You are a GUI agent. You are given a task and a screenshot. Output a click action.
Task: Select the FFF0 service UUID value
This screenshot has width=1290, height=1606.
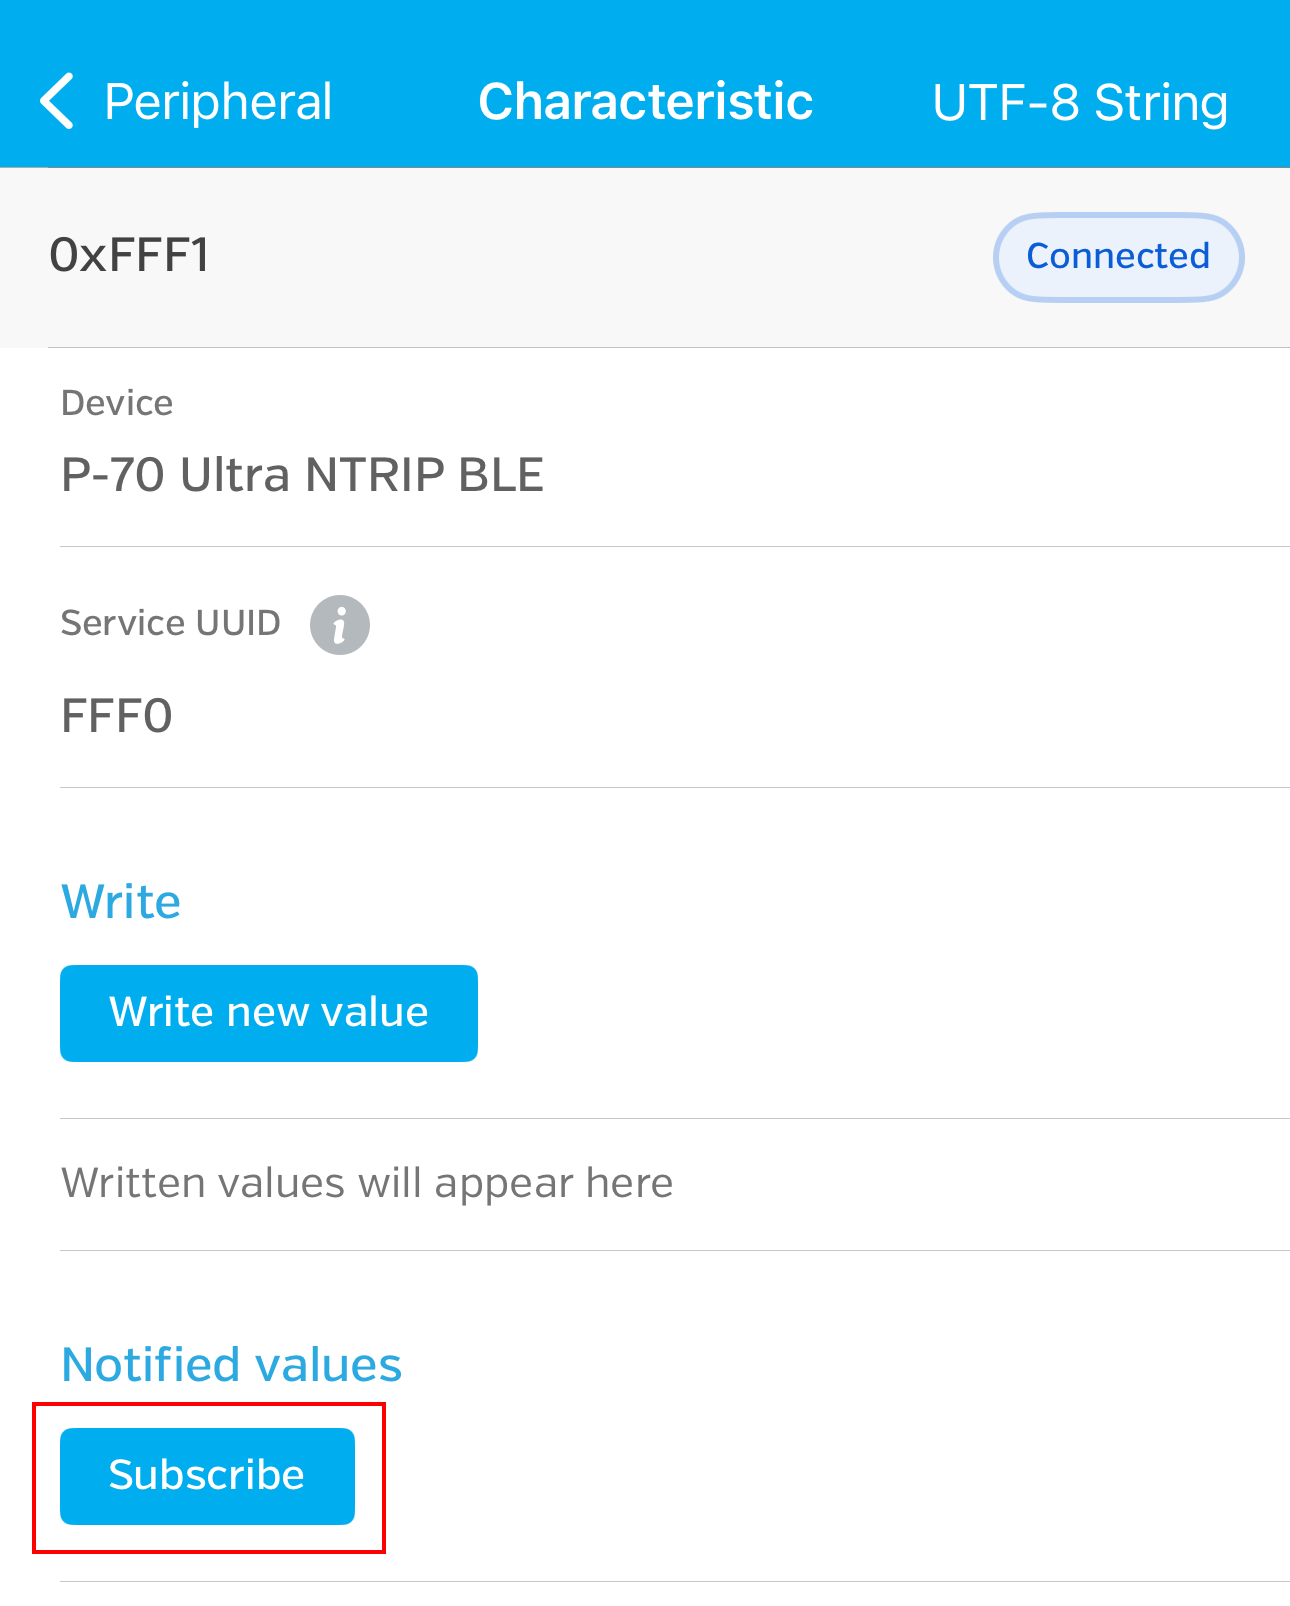point(117,716)
